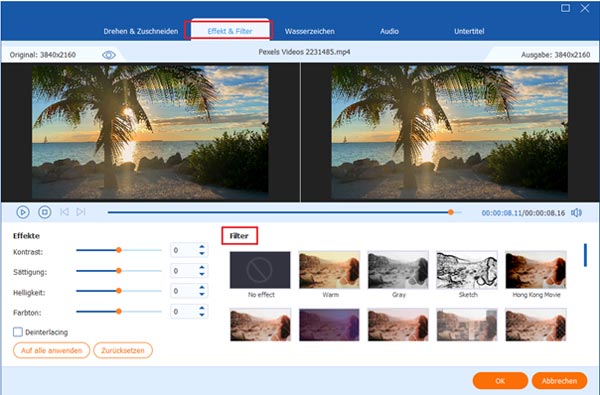The height and width of the screenshot is (395, 600).
Task: Decrease Helligkeit value with down arrow
Action: (202, 294)
